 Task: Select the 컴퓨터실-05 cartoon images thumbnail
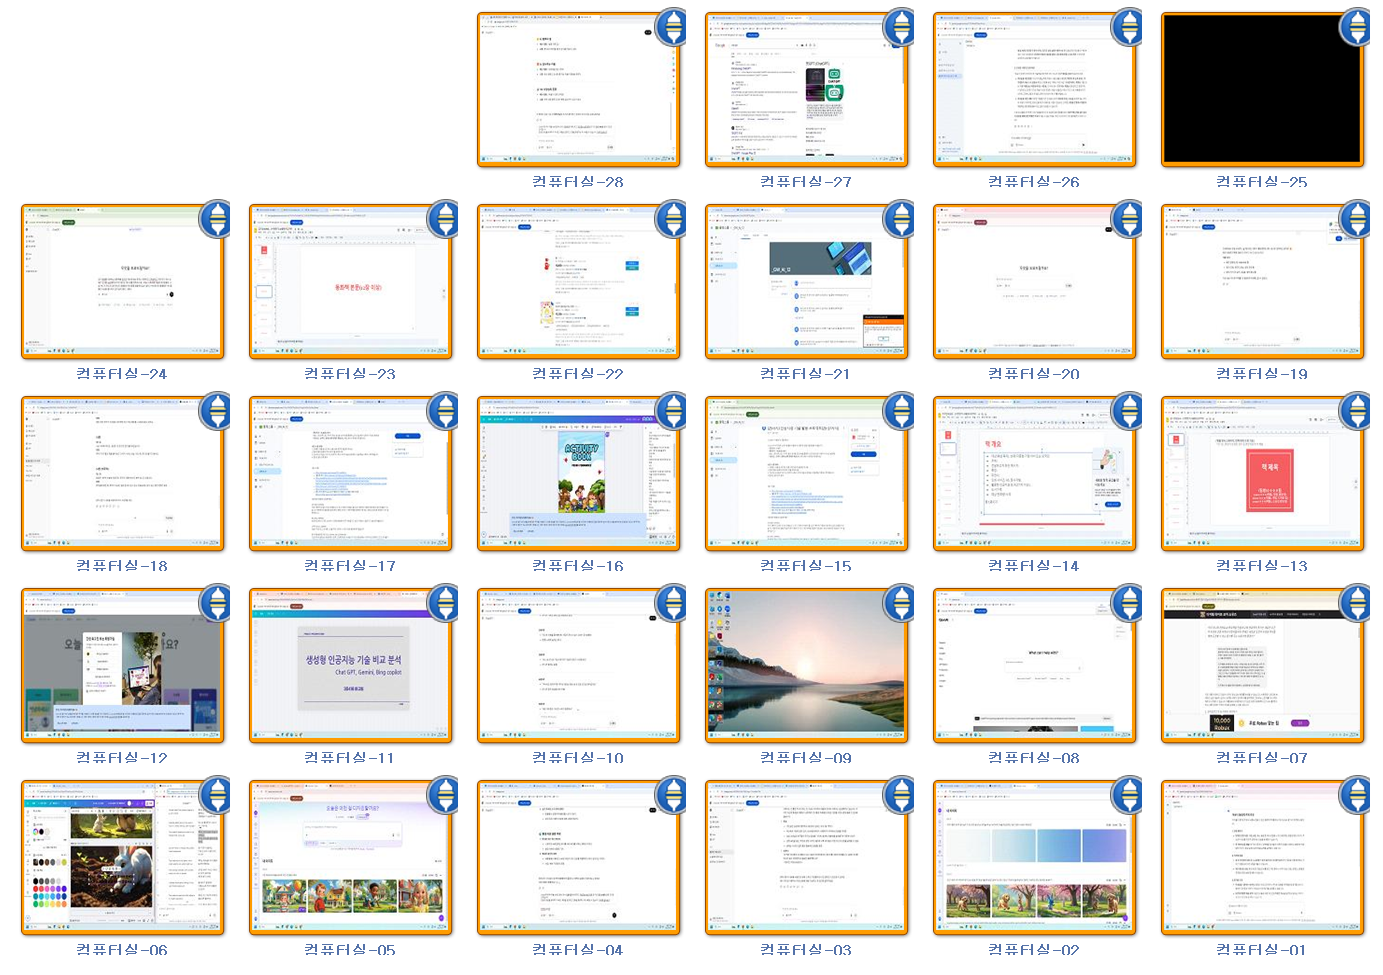coord(350,858)
